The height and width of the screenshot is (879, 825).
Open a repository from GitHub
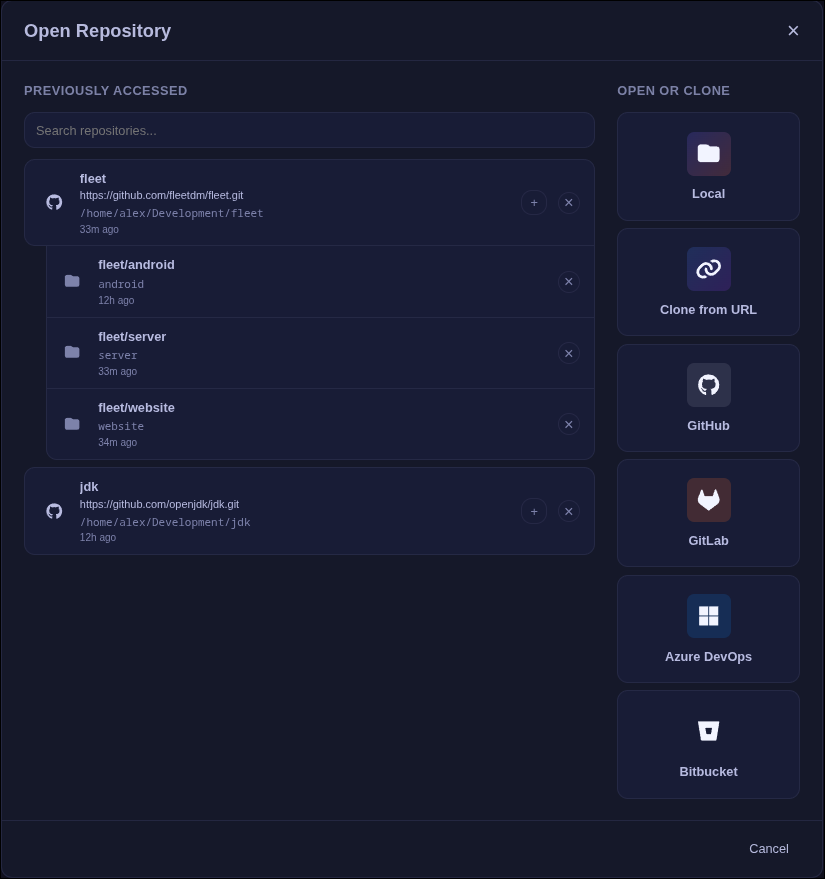708,397
